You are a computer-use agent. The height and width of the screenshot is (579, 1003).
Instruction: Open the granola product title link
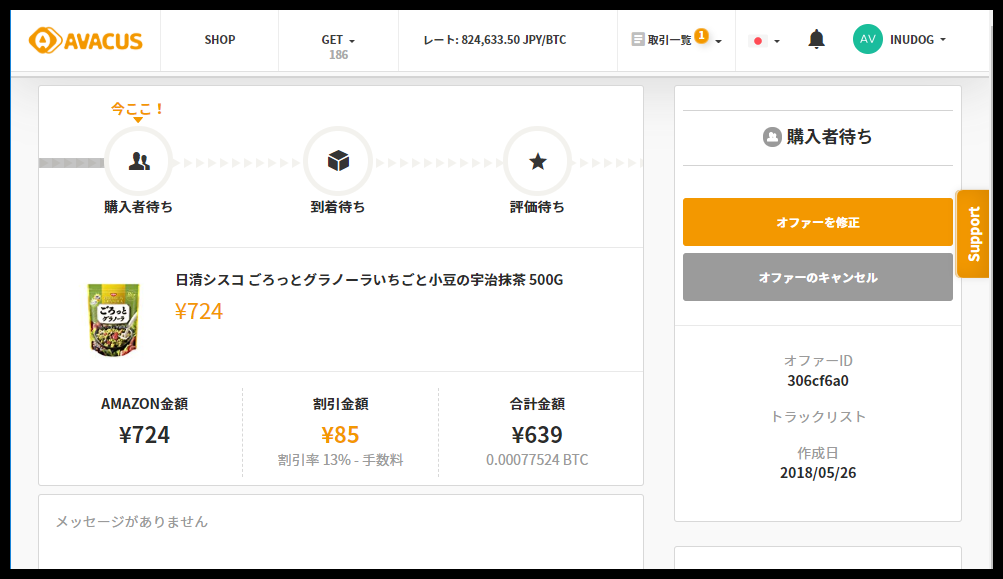click(369, 280)
